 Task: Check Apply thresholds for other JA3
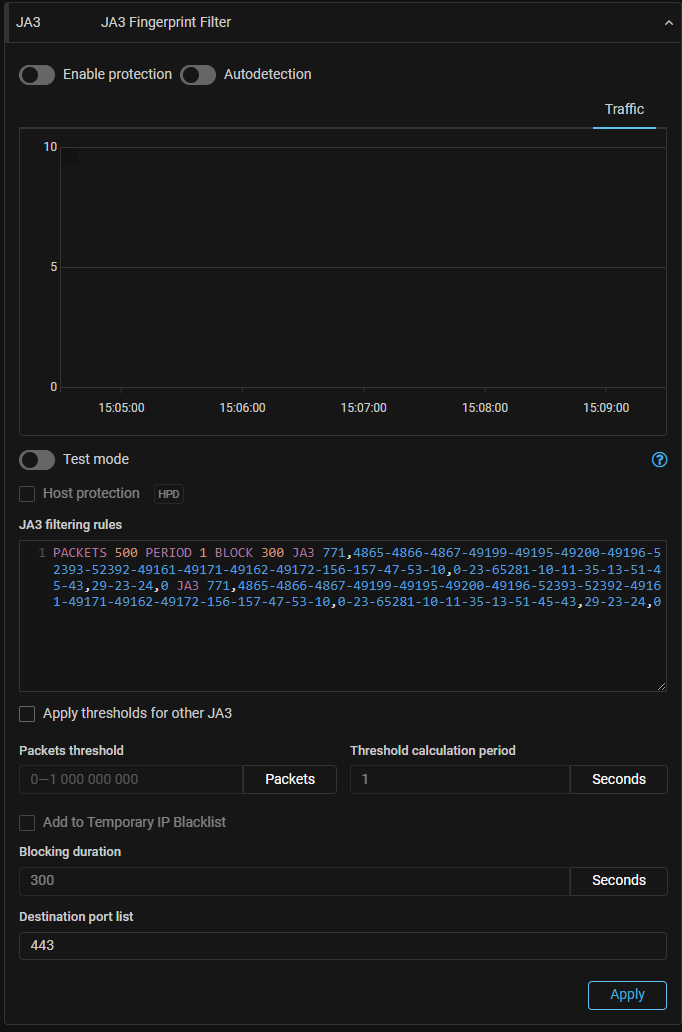click(28, 714)
